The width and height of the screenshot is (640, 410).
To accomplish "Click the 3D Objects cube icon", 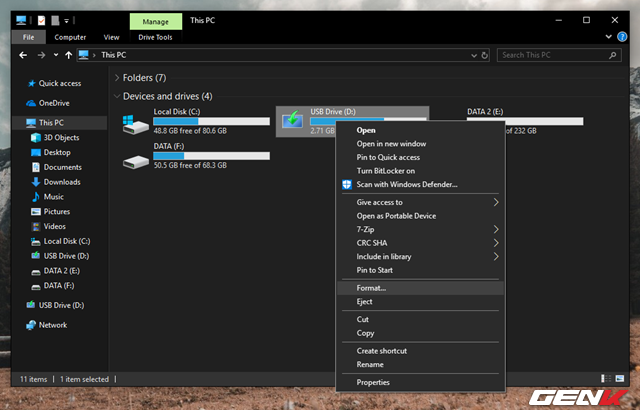I will tap(36, 137).
